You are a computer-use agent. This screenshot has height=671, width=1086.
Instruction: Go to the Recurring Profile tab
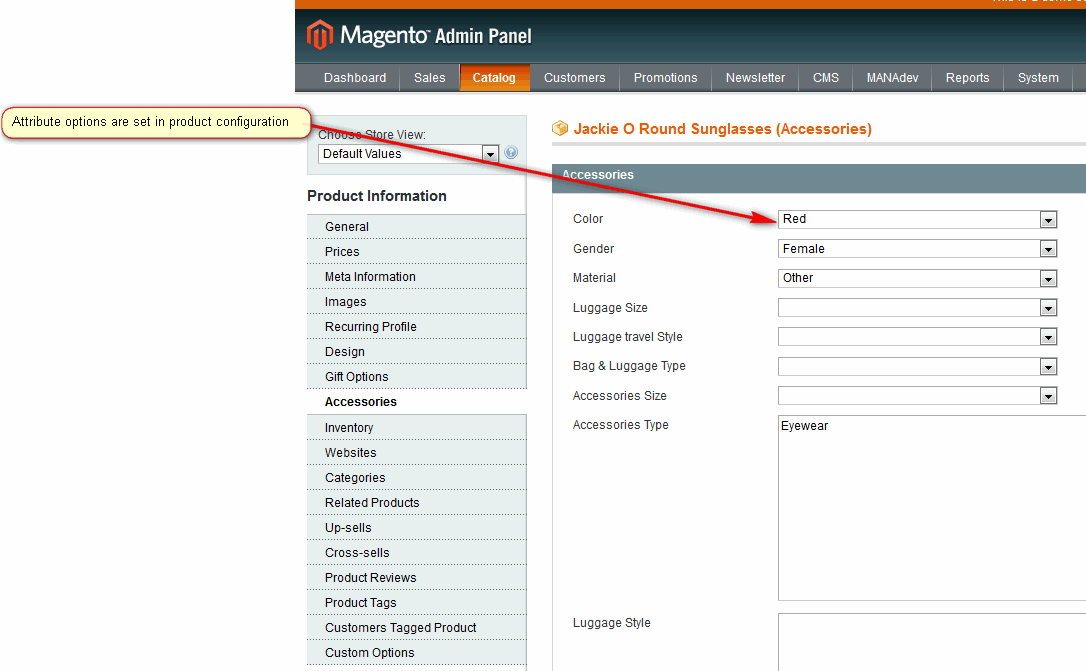pos(416,327)
